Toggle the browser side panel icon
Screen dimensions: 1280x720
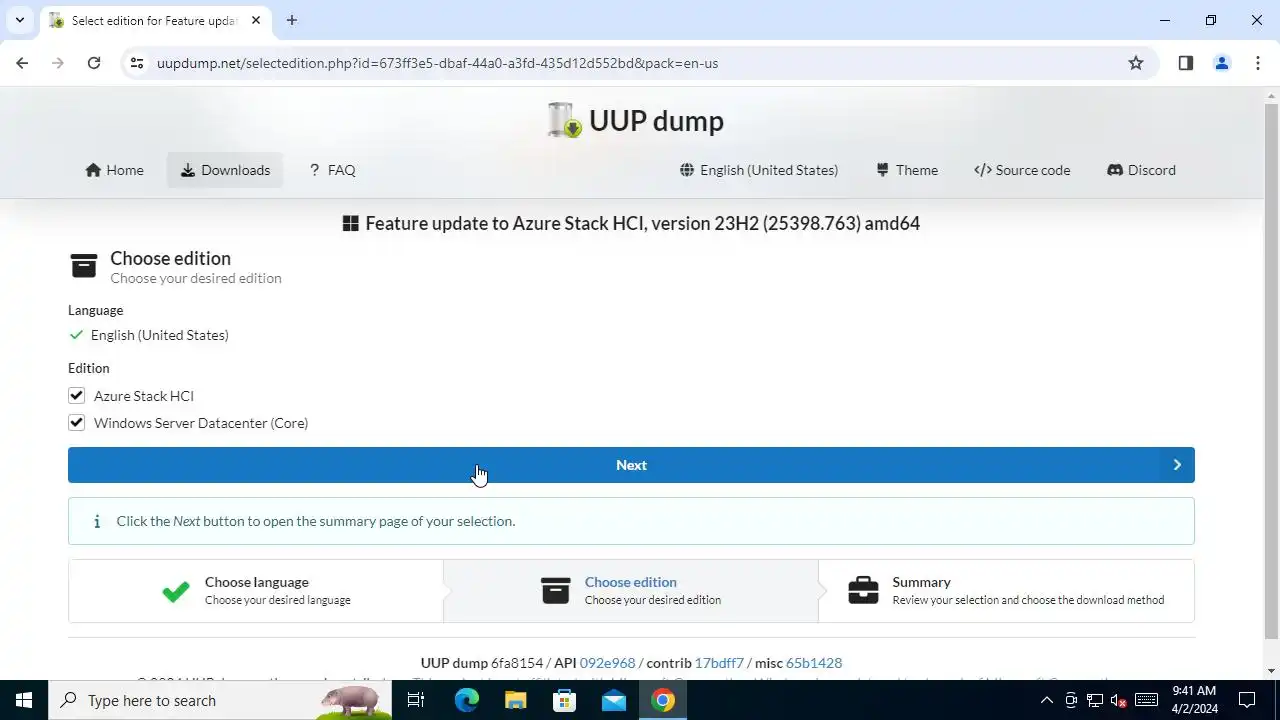click(x=1186, y=63)
